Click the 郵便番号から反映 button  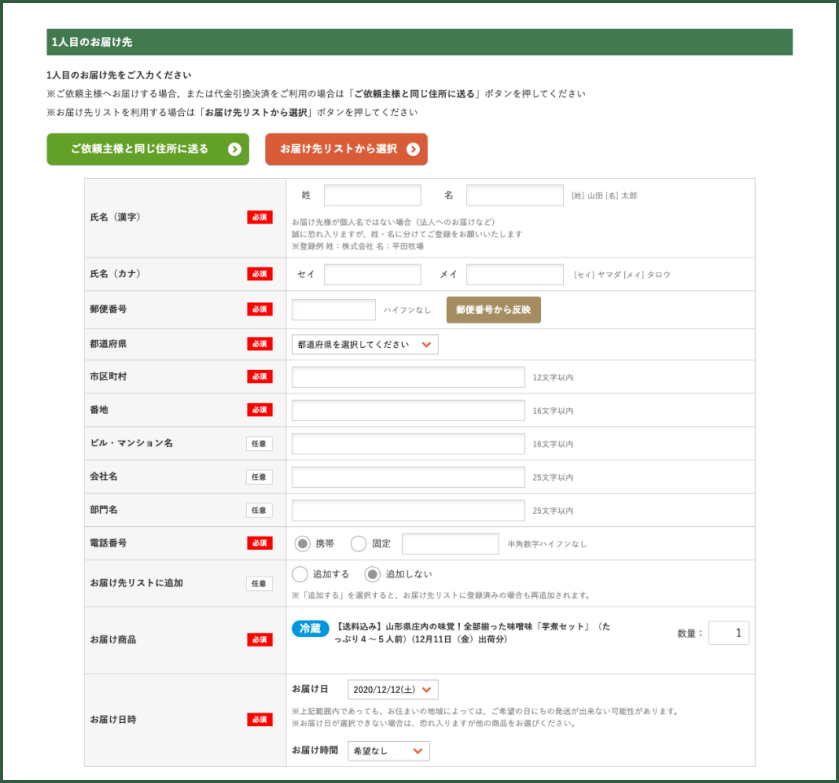[493, 310]
